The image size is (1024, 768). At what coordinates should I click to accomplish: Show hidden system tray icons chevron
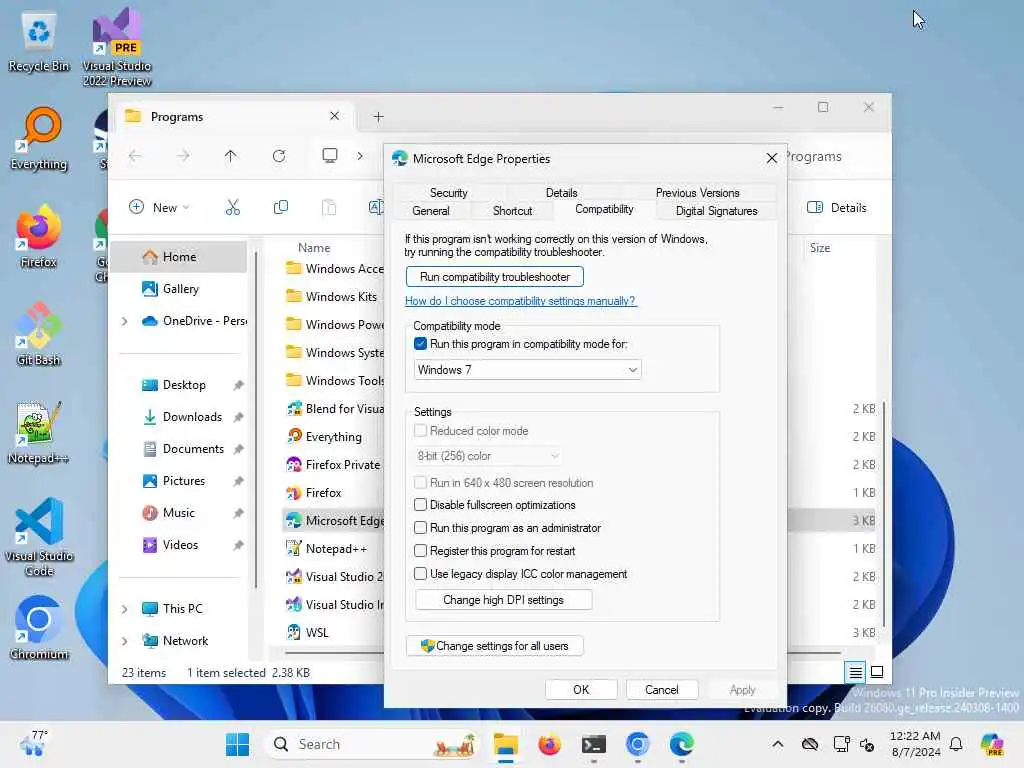click(x=777, y=744)
